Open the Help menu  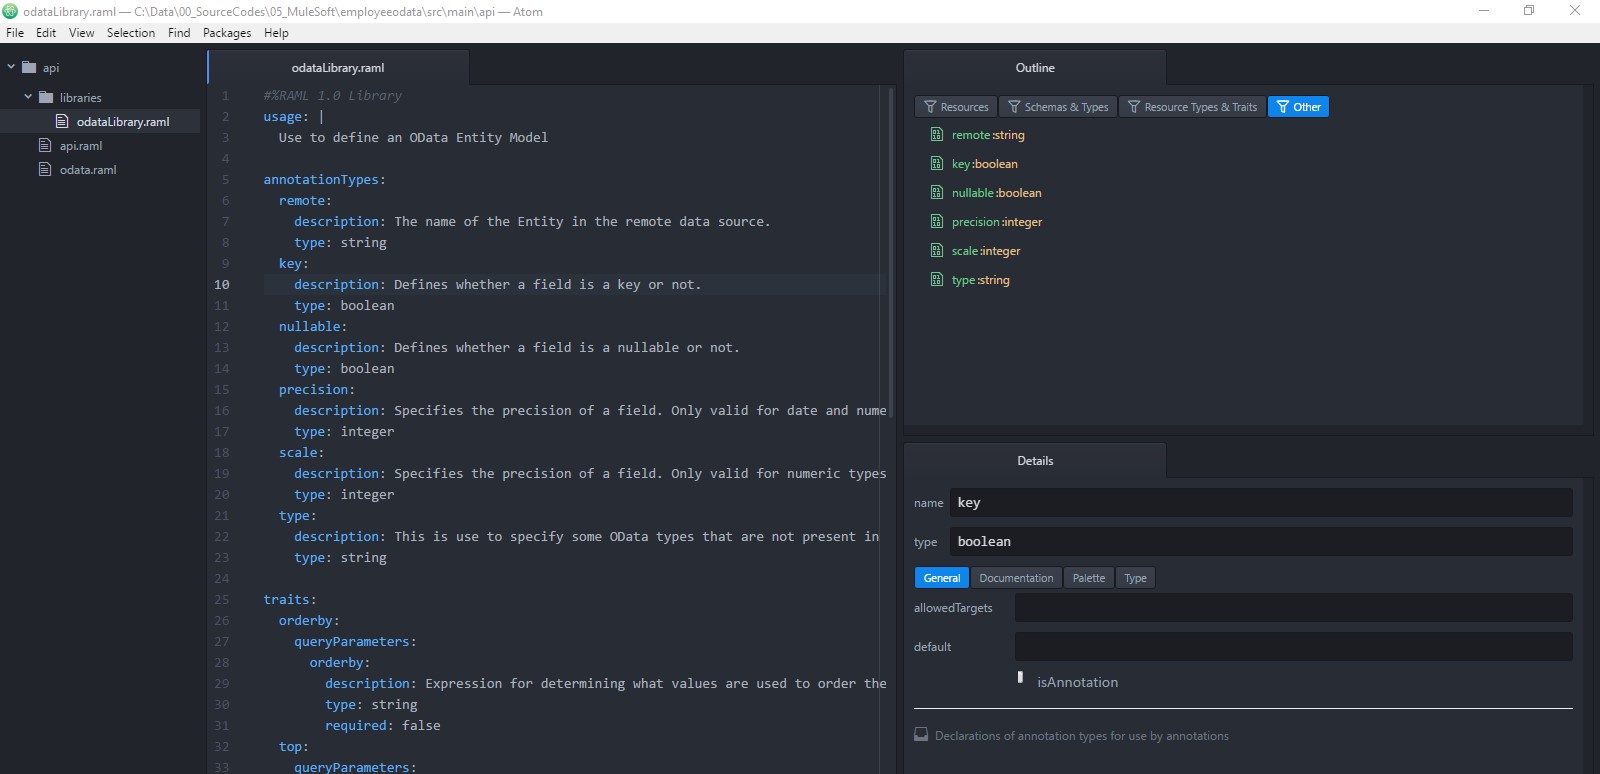point(276,33)
